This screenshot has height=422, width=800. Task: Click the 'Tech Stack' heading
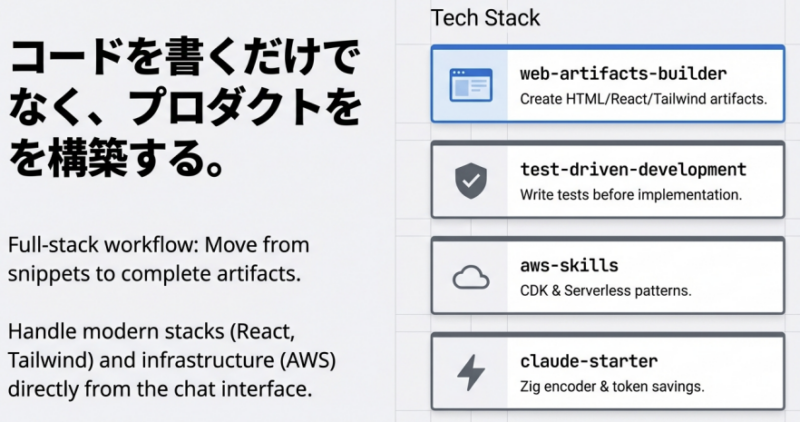485,18
